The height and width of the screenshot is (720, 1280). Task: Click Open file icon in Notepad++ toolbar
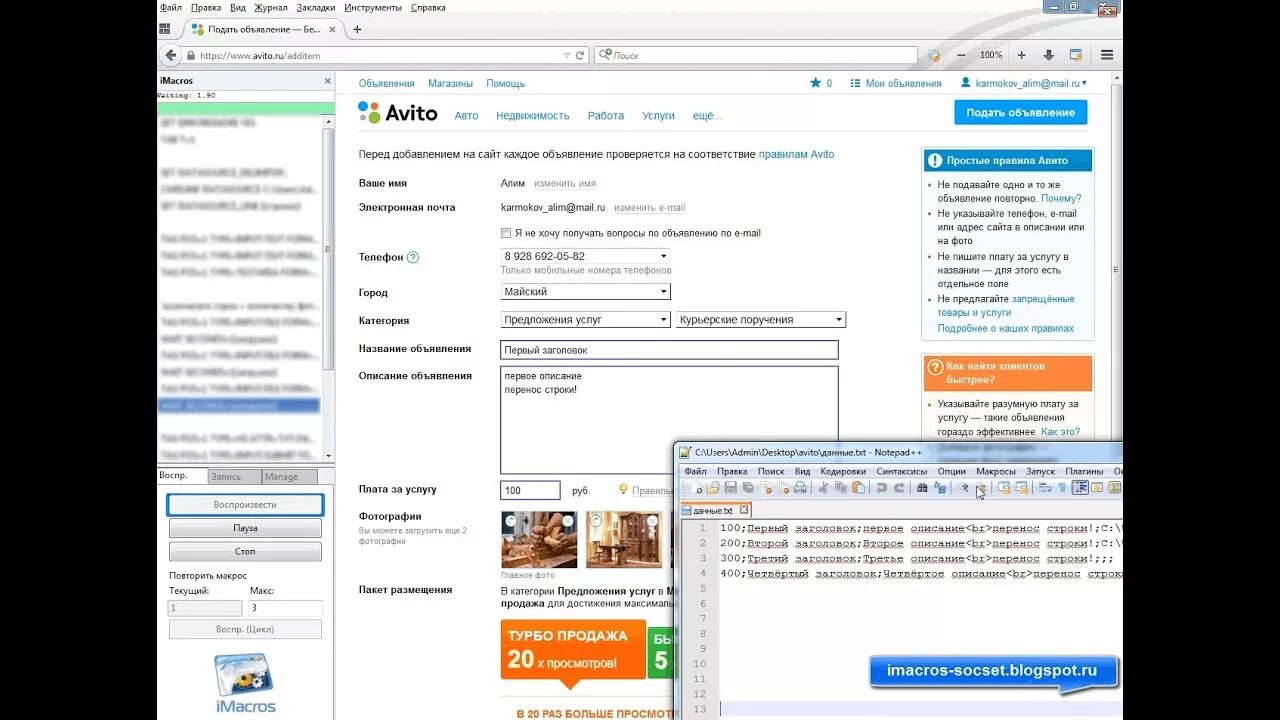tap(713, 488)
